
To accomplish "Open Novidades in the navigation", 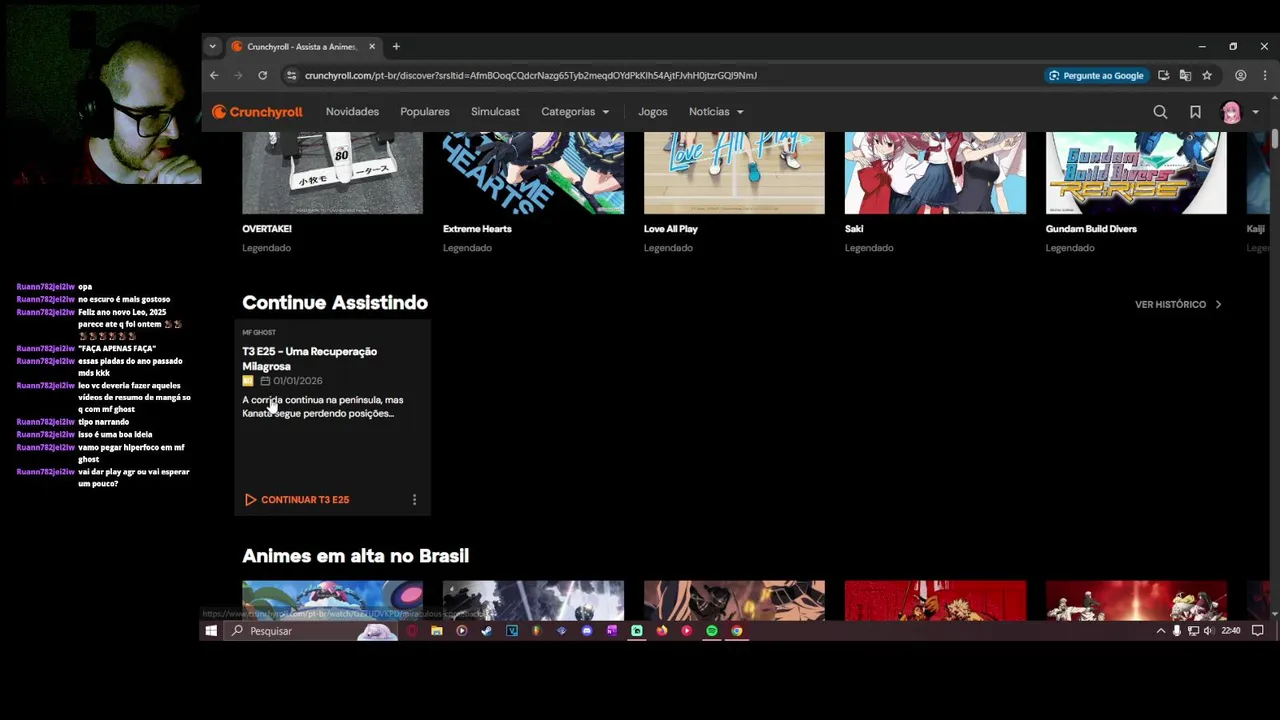I will click(x=352, y=112).
